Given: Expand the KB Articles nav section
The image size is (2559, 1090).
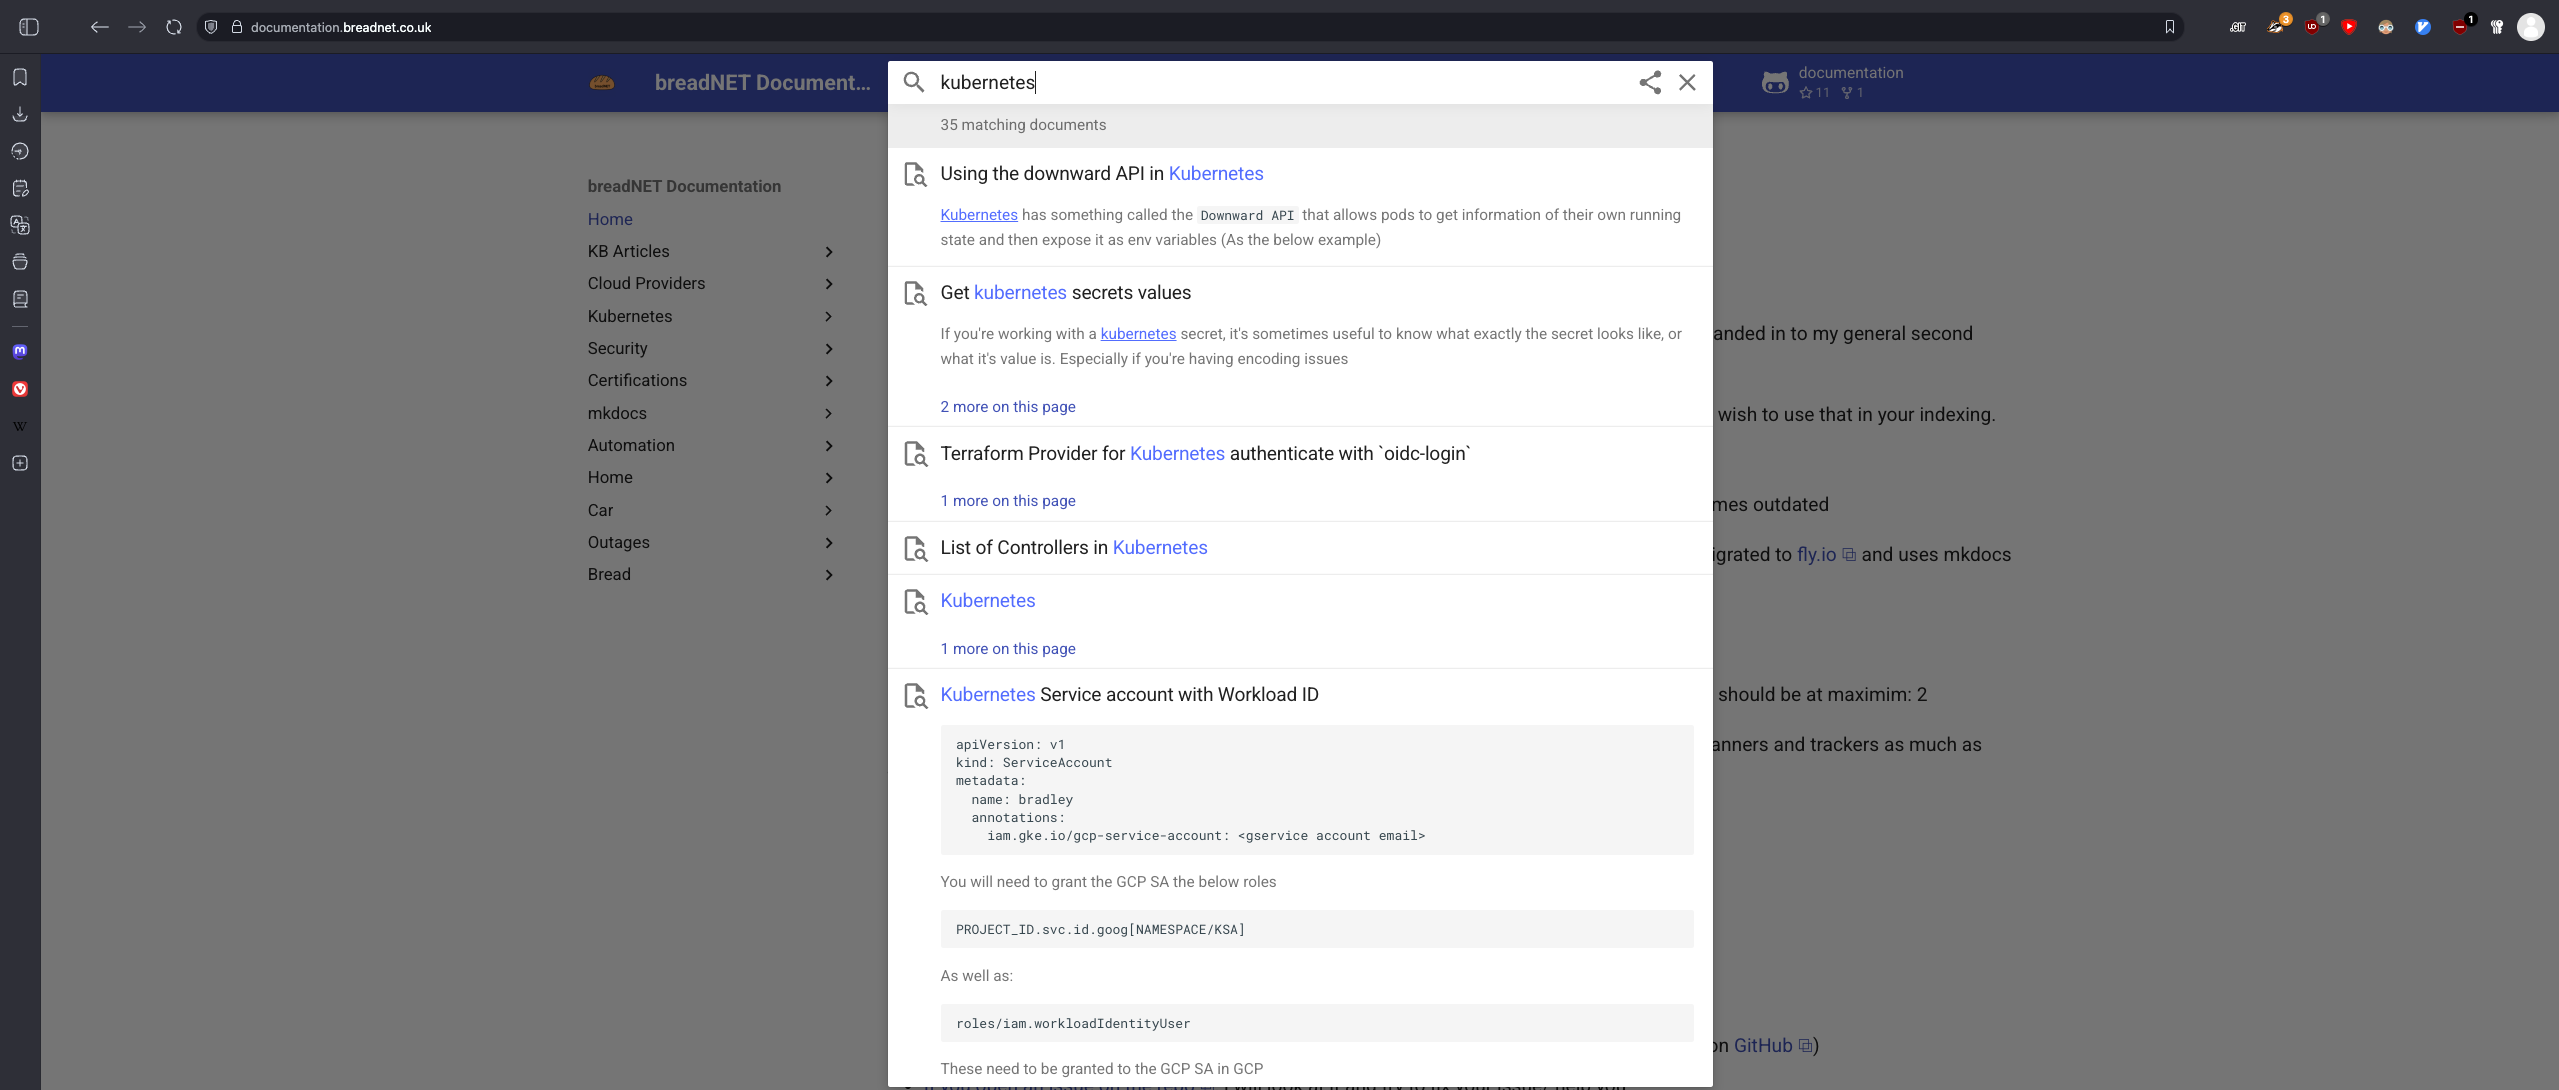Looking at the screenshot, I should coord(828,252).
